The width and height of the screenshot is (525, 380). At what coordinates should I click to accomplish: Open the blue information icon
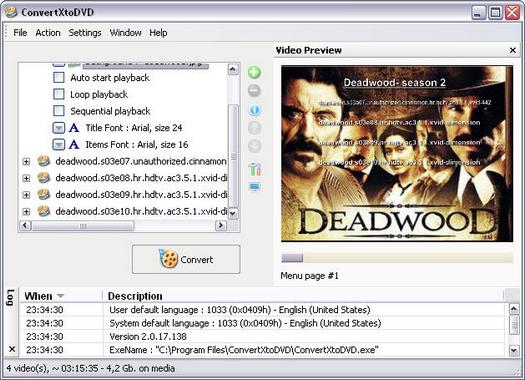pyautogui.click(x=254, y=109)
